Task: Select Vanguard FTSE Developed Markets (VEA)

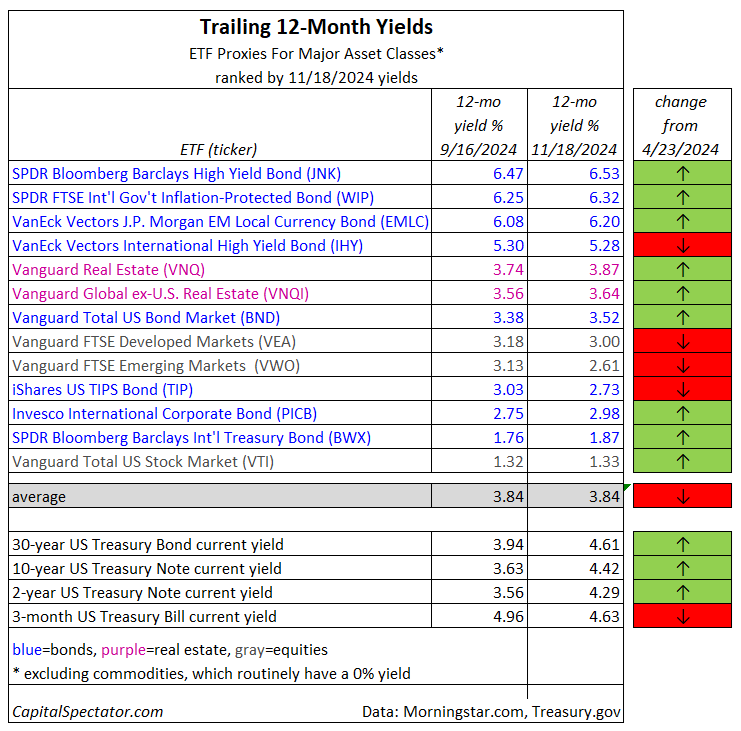Action: 154,342
